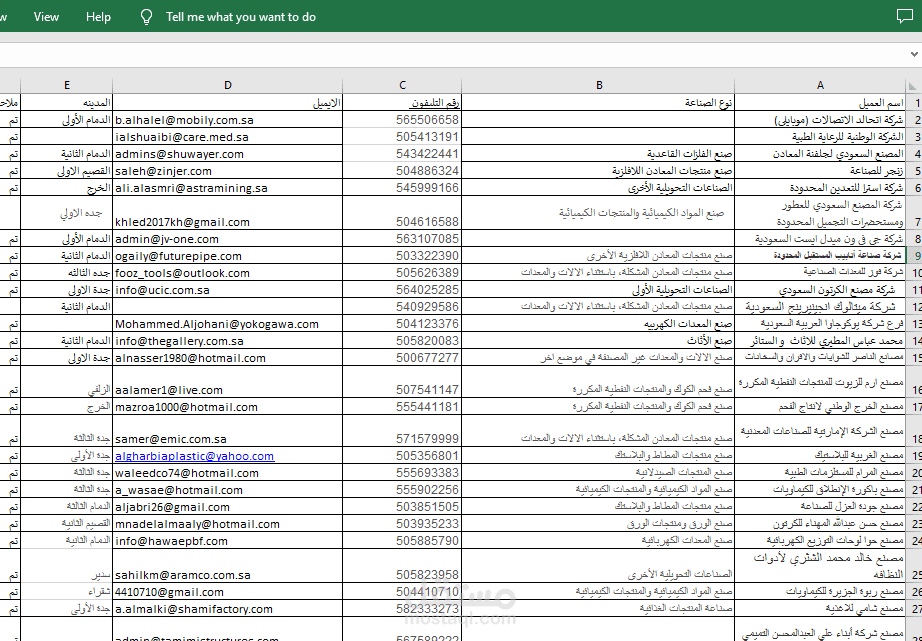Click the Tell me lightbulb icon
The width and height of the screenshot is (922, 641).
pyautogui.click(x=146, y=17)
